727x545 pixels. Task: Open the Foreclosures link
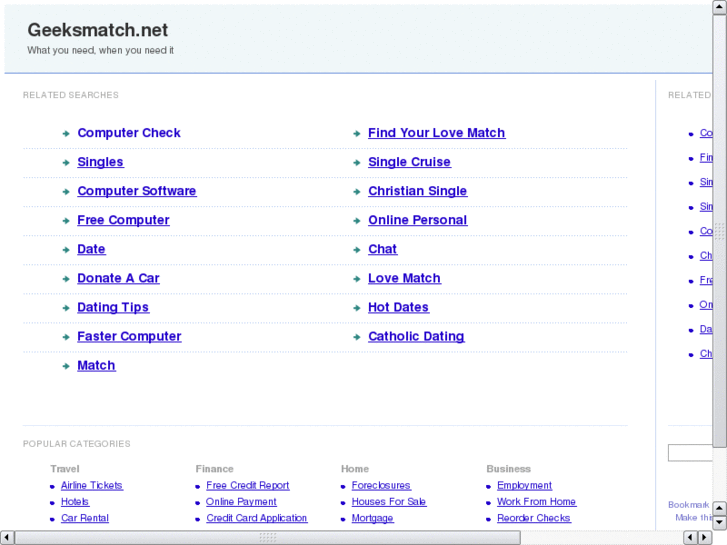pos(381,486)
